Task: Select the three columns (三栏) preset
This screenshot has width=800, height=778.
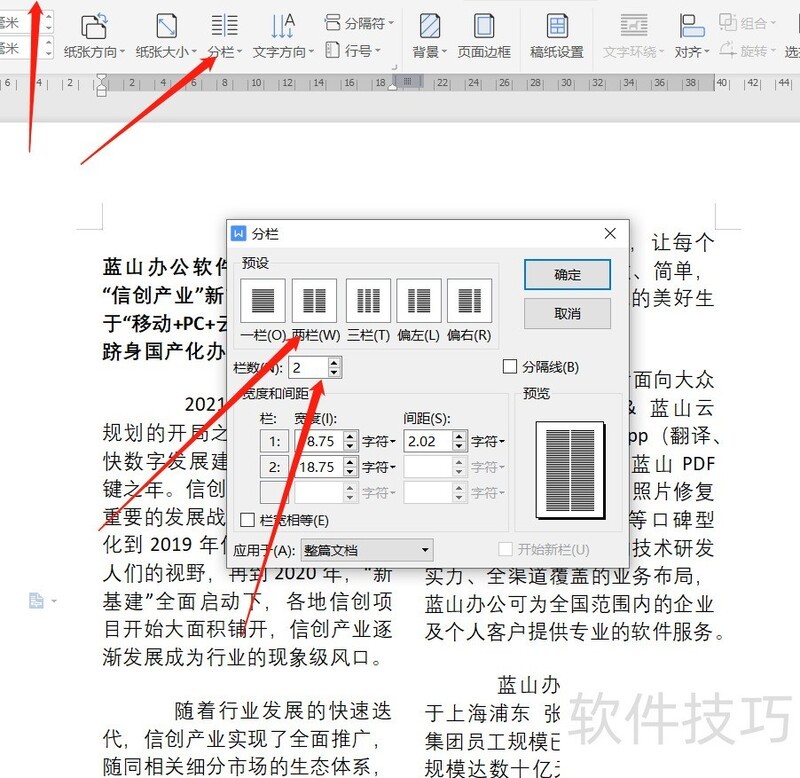Action: point(368,300)
